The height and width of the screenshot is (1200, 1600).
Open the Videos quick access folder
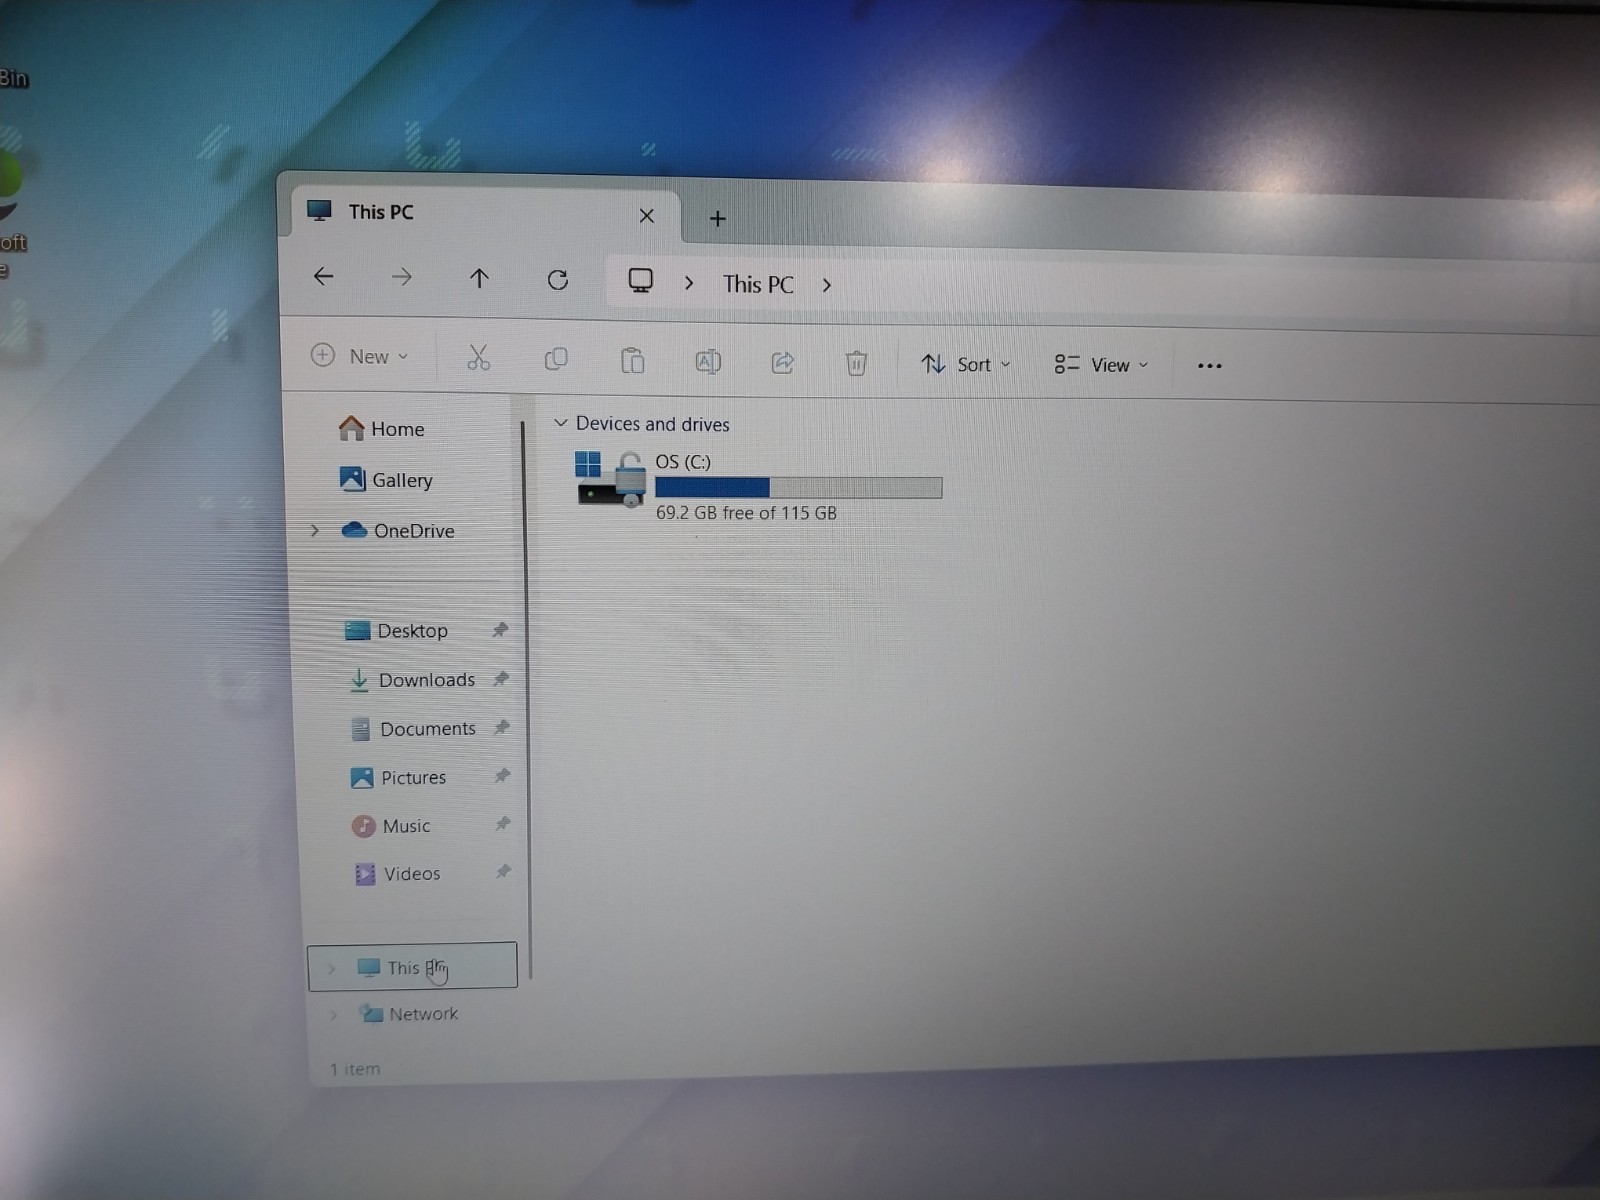pos(397,874)
